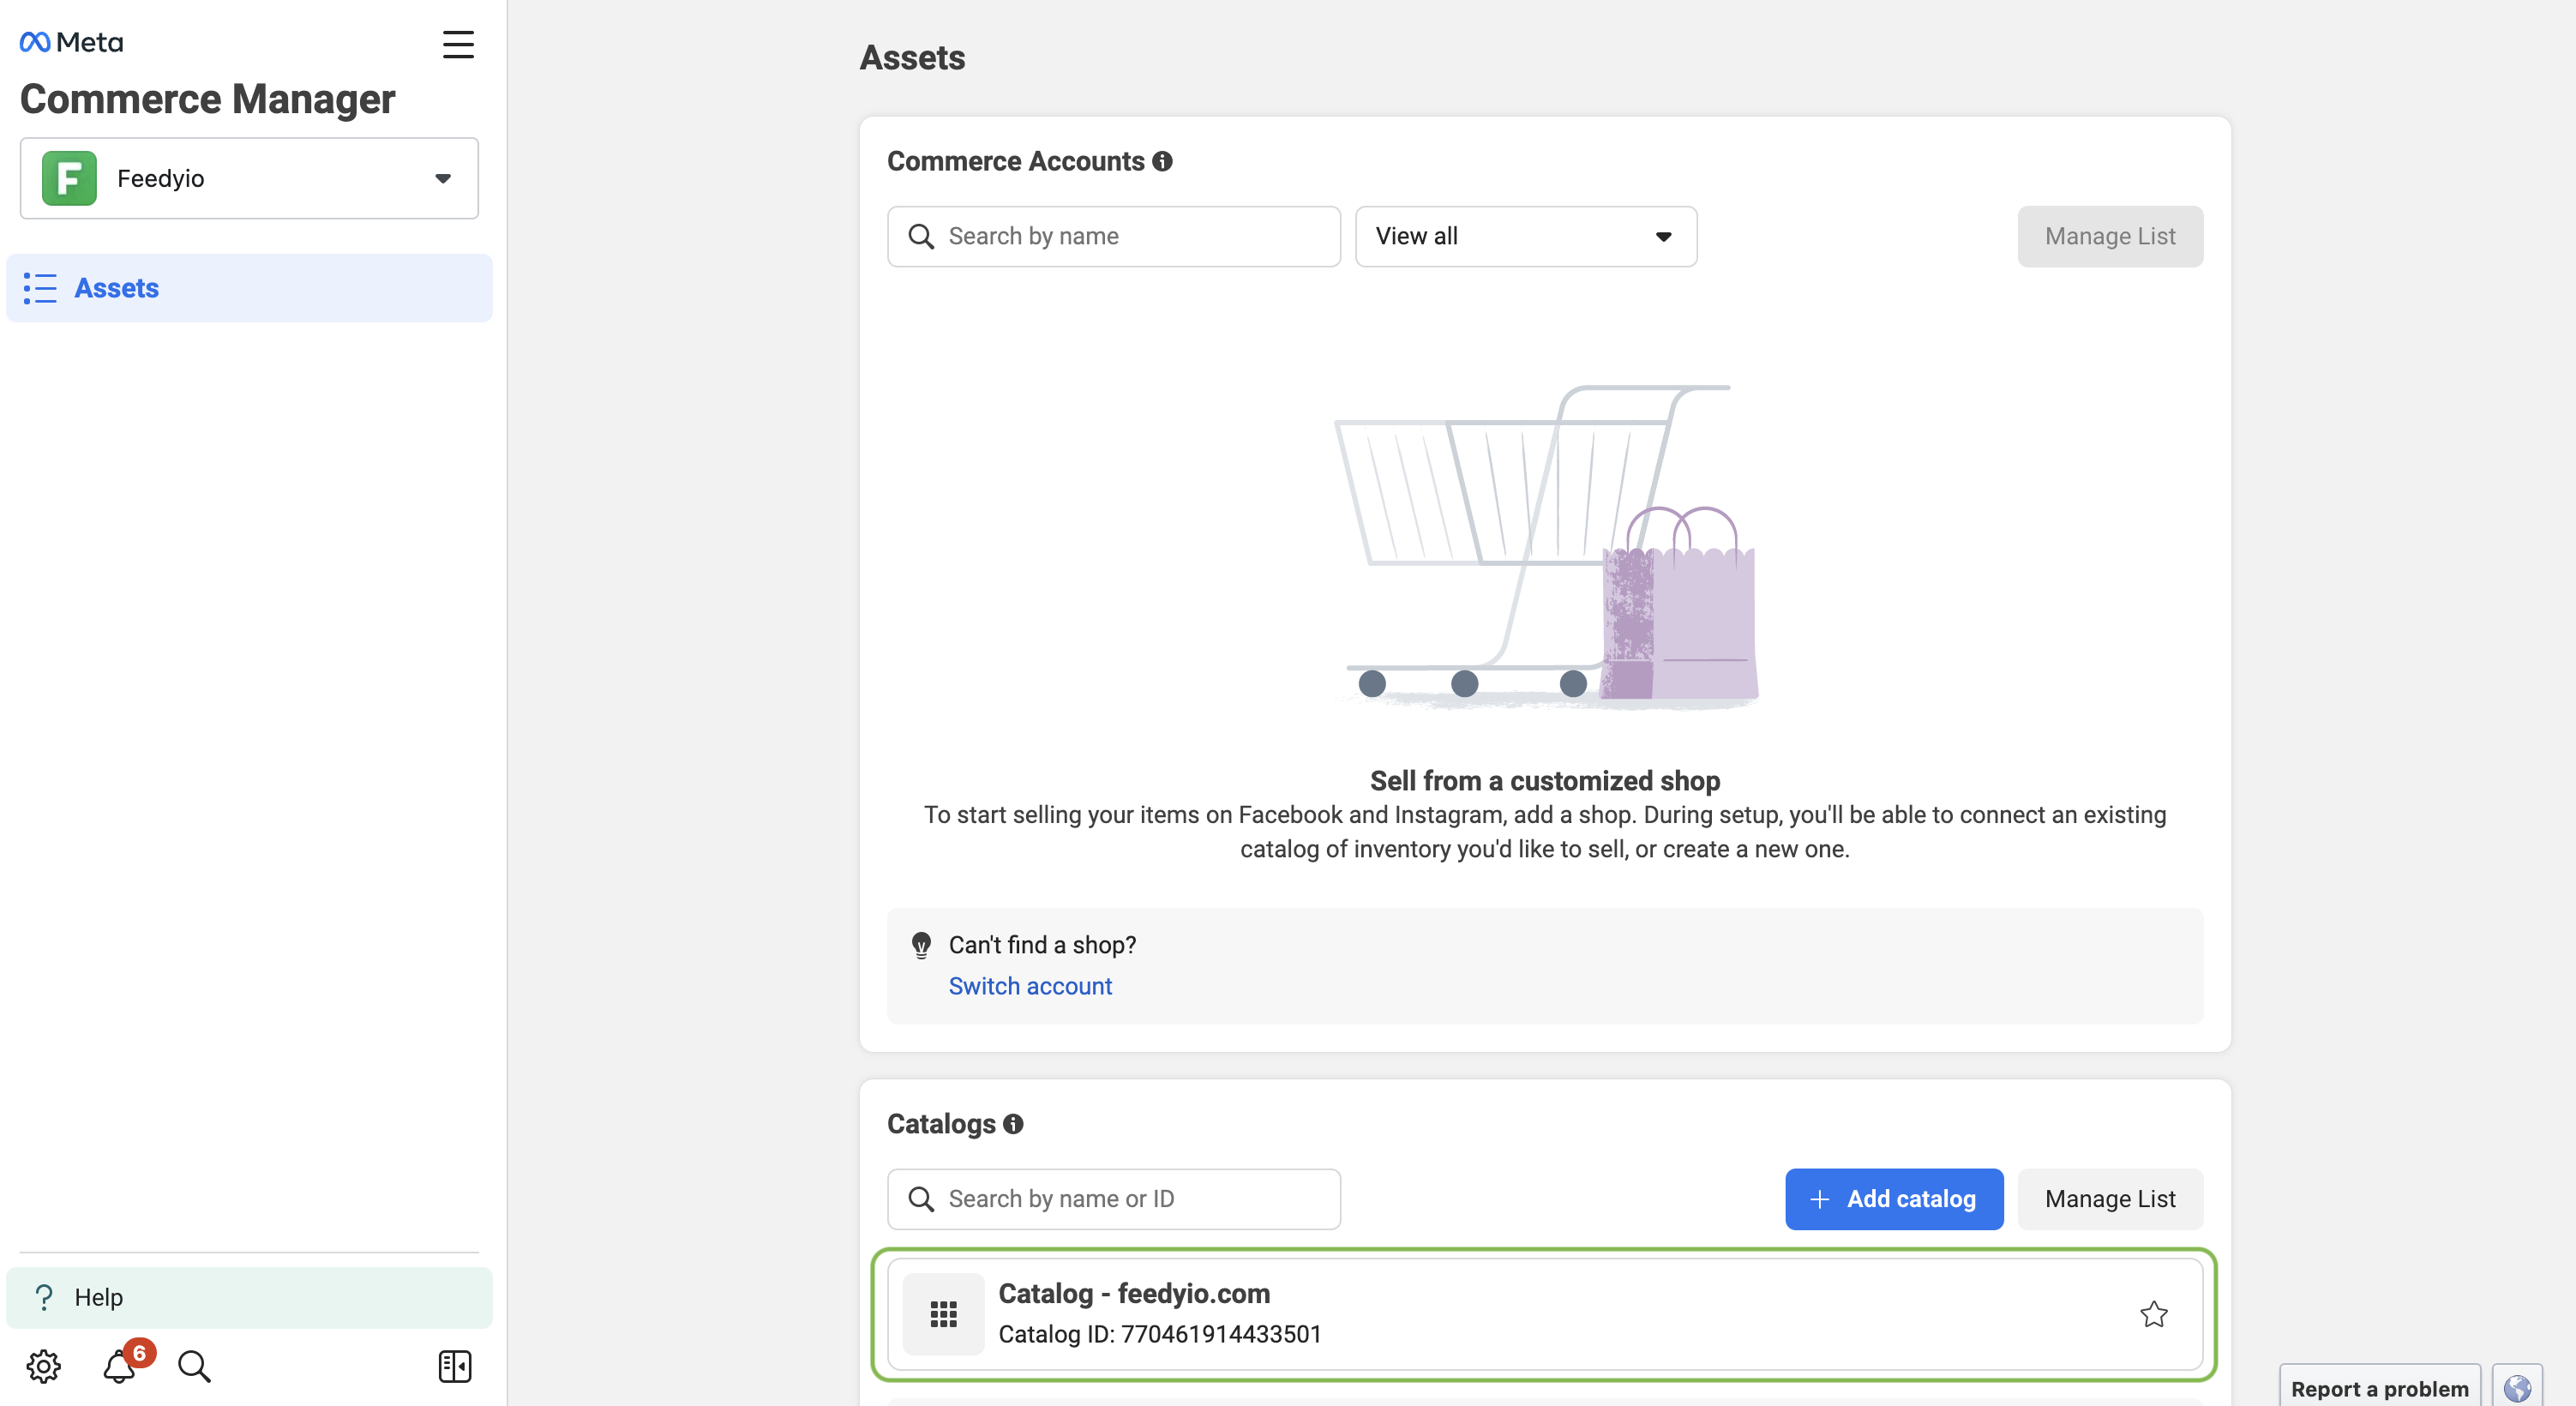The height and width of the screenshot is (1406, 2576).
Task: Click the lightbulb tip icon
Action: (x=921, y=945)
